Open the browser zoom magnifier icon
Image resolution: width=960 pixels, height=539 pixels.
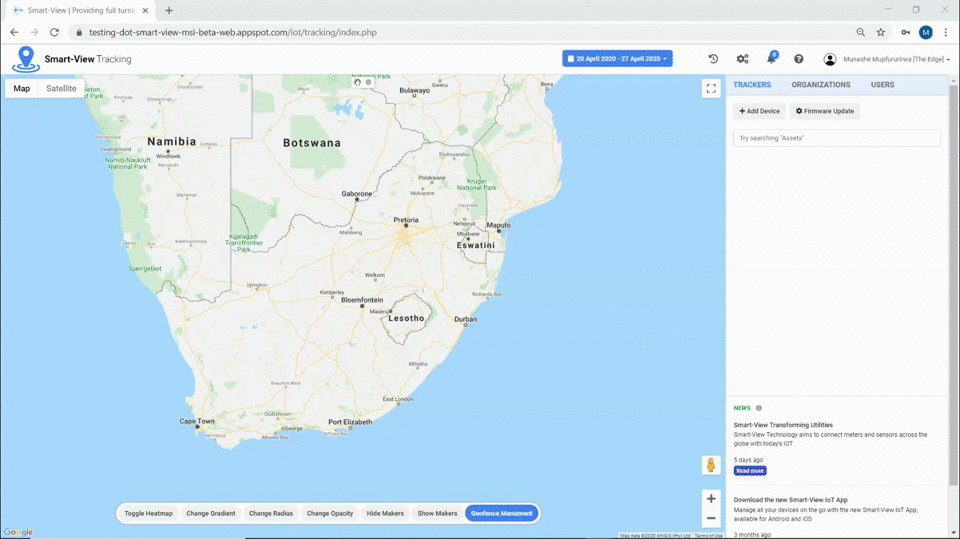[x=860, y=32]
